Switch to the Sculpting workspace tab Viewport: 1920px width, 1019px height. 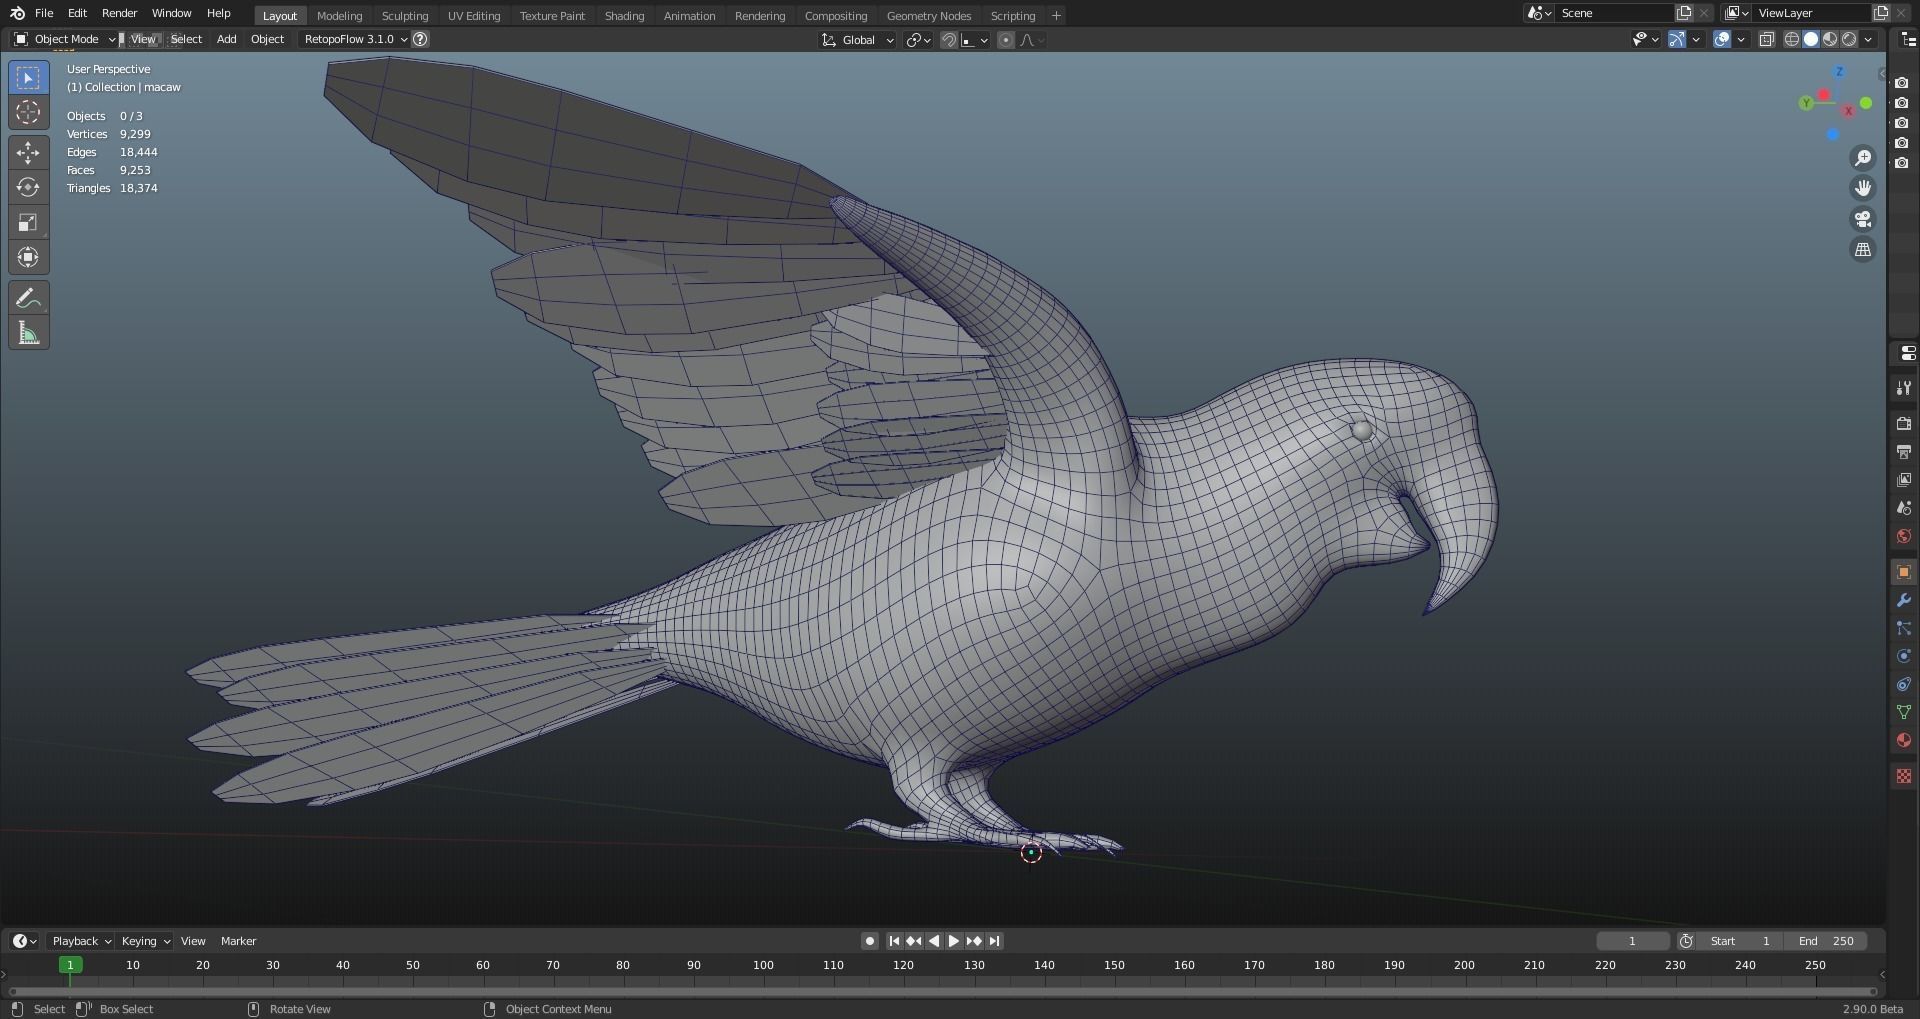click(405, 16)
